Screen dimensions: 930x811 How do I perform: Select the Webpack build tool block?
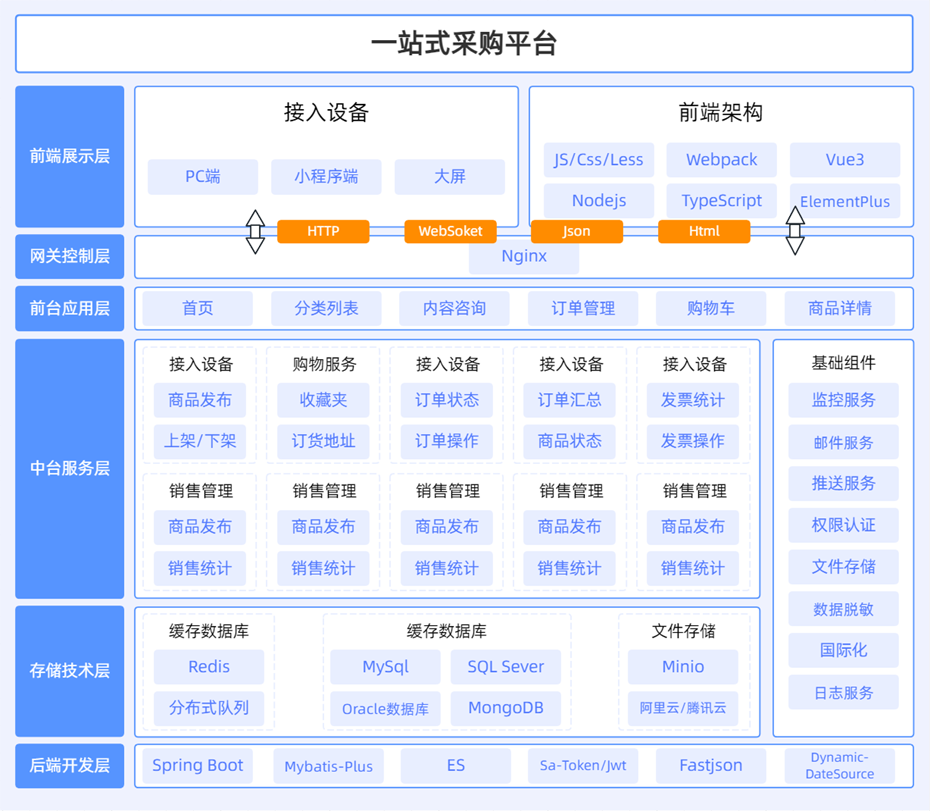pyautogui.click(x=721, y=160)
